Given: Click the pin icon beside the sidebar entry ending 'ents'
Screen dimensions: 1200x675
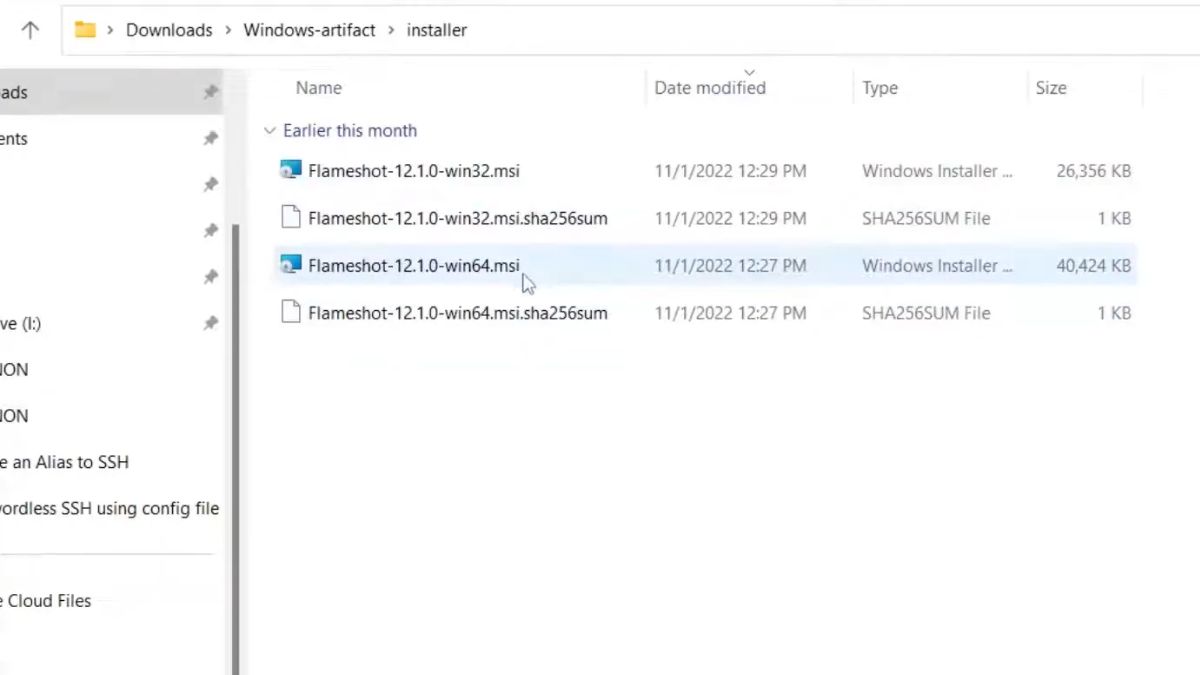Looking at the screenshot, I should tap(210, 138).
